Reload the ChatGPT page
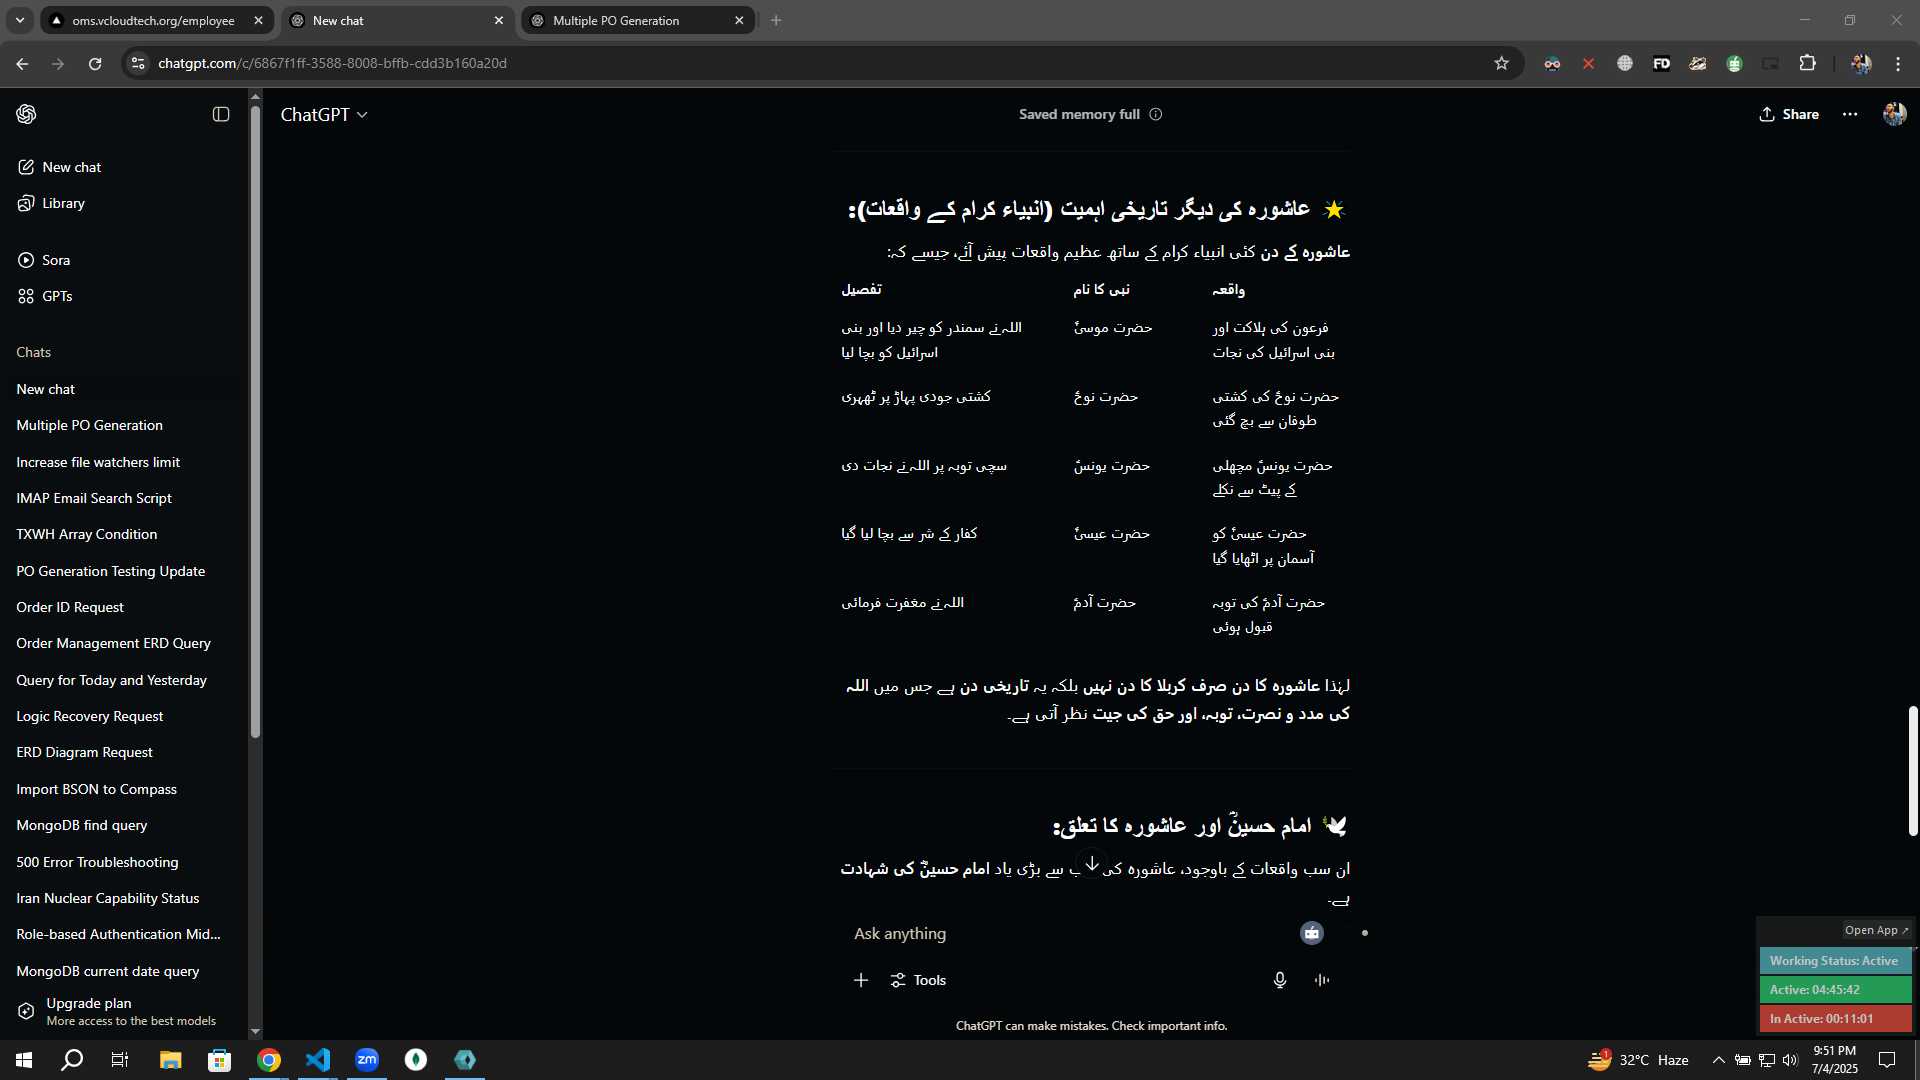This screenshot has height=1080, width=1920. (95, 63)
